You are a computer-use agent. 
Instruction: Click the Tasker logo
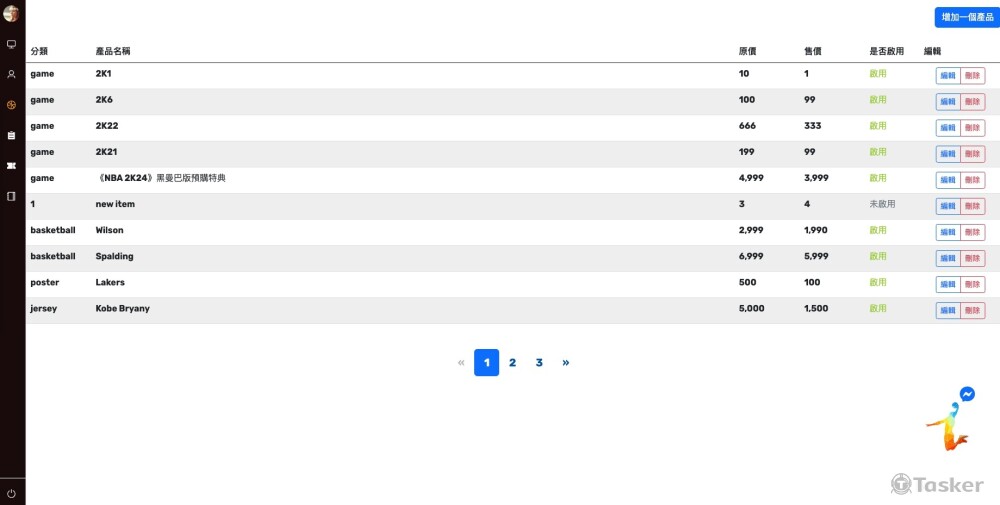[937, 484]
